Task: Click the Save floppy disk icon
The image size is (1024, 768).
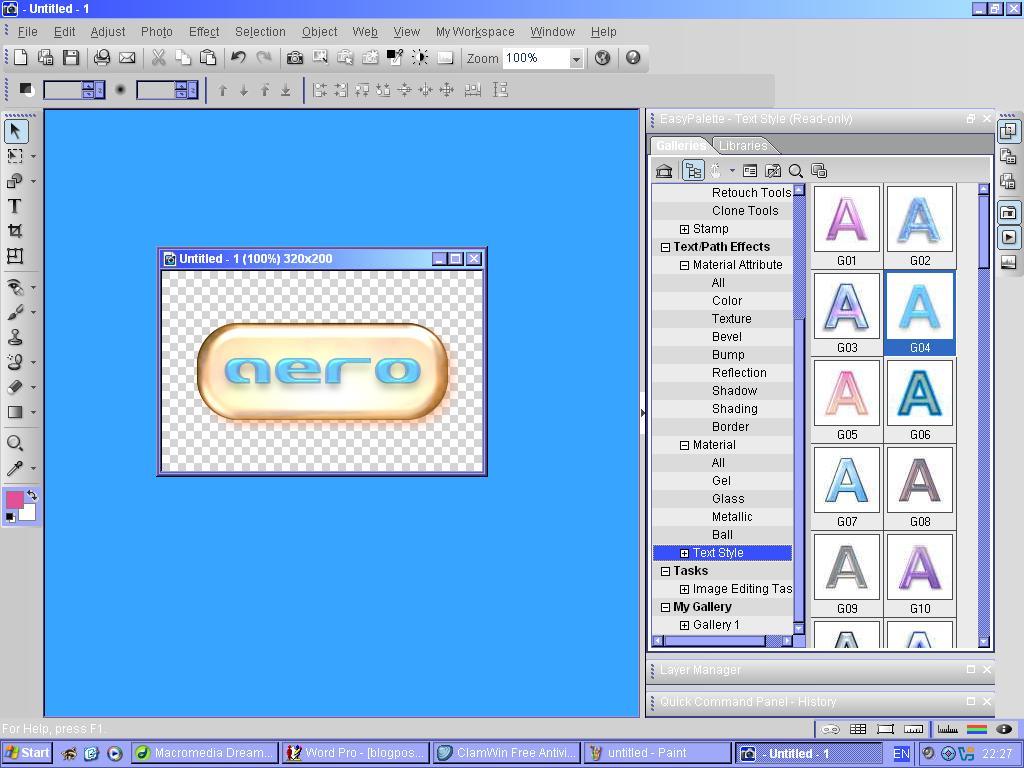Action: [x=70, y=58]
